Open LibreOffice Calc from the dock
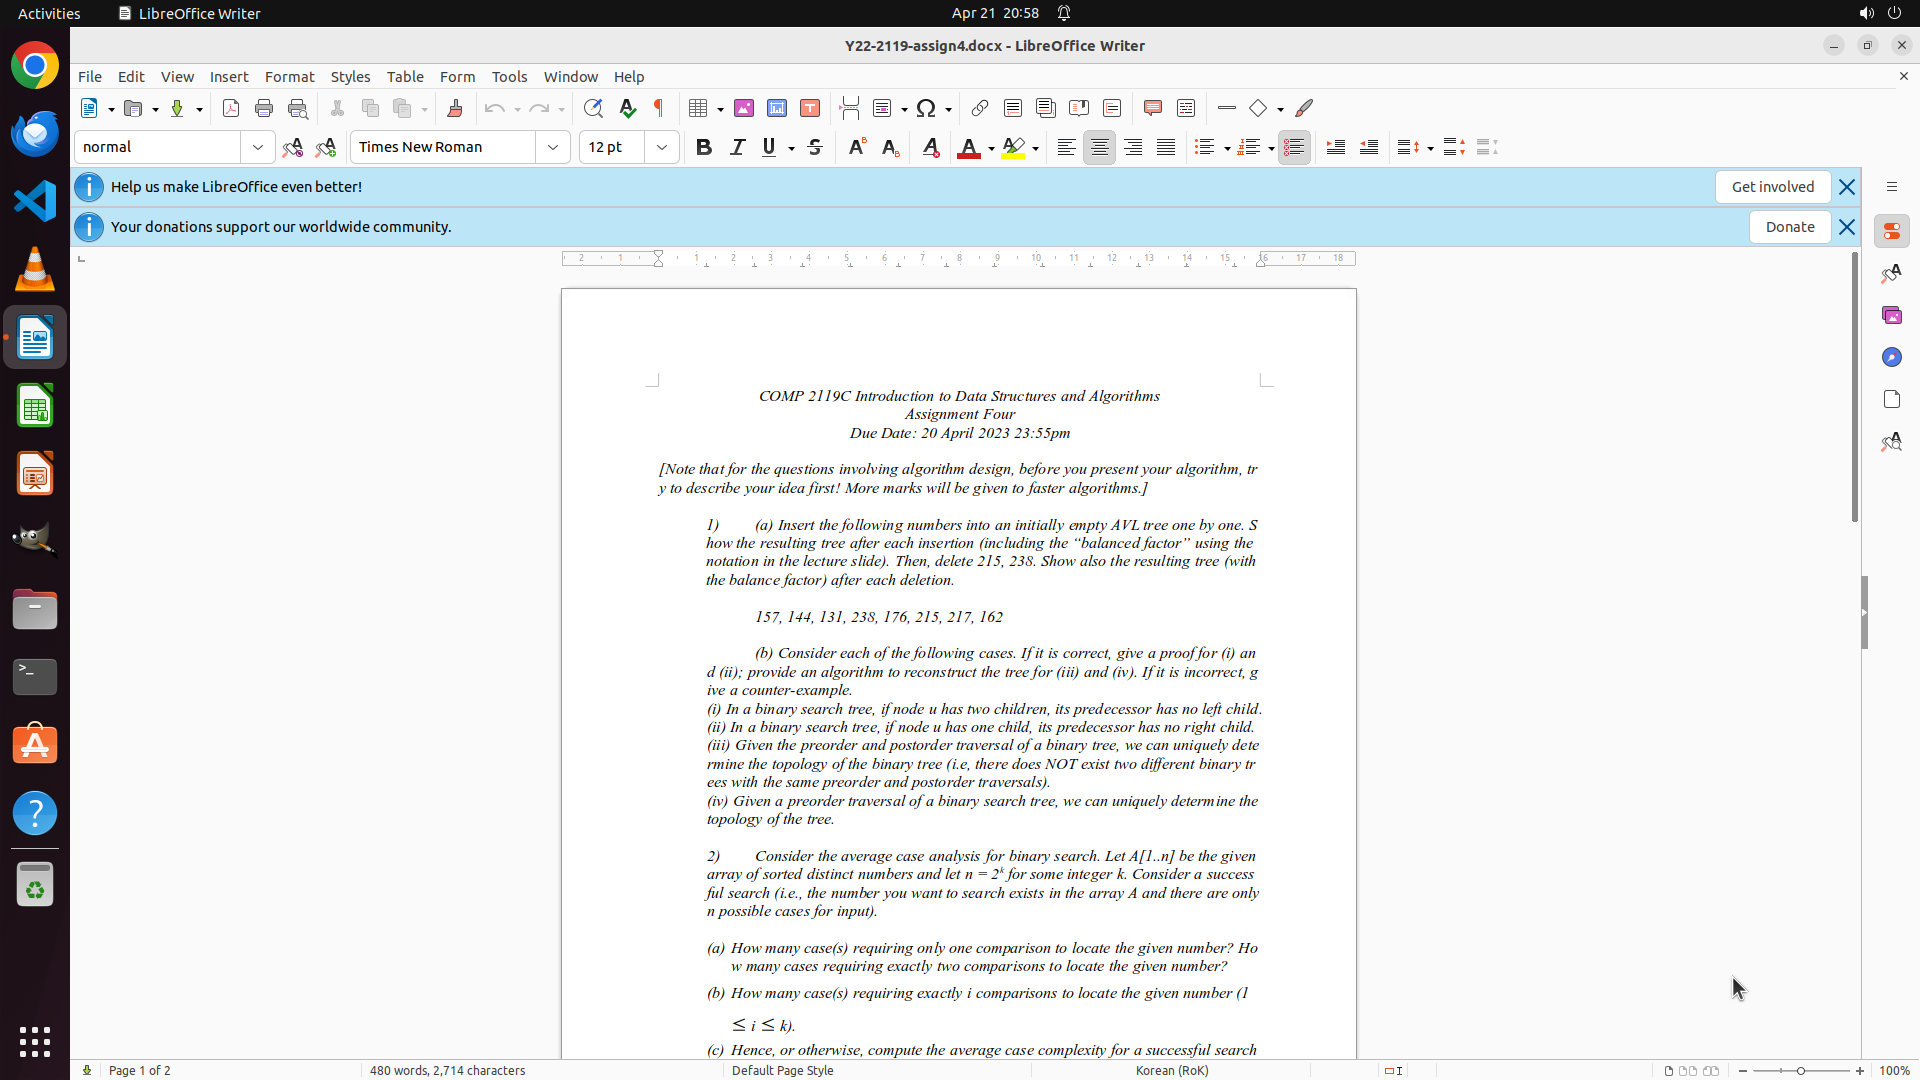This screenshot has width=1920, height=1080. (35, 407)
